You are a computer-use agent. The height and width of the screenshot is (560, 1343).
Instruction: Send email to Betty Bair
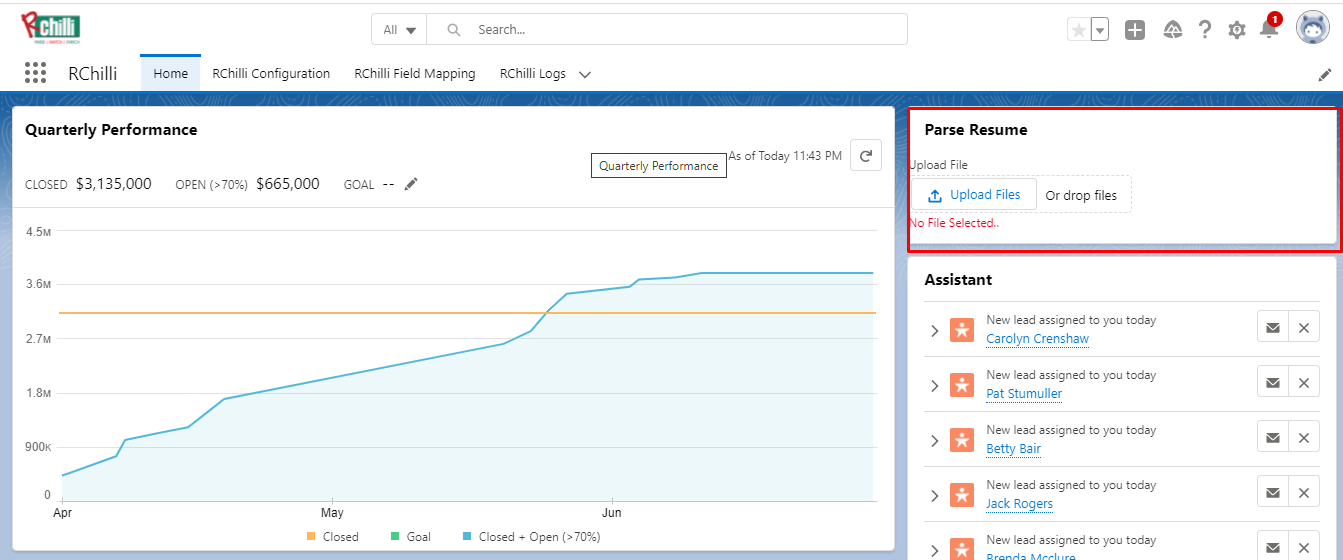point(1272,437)
